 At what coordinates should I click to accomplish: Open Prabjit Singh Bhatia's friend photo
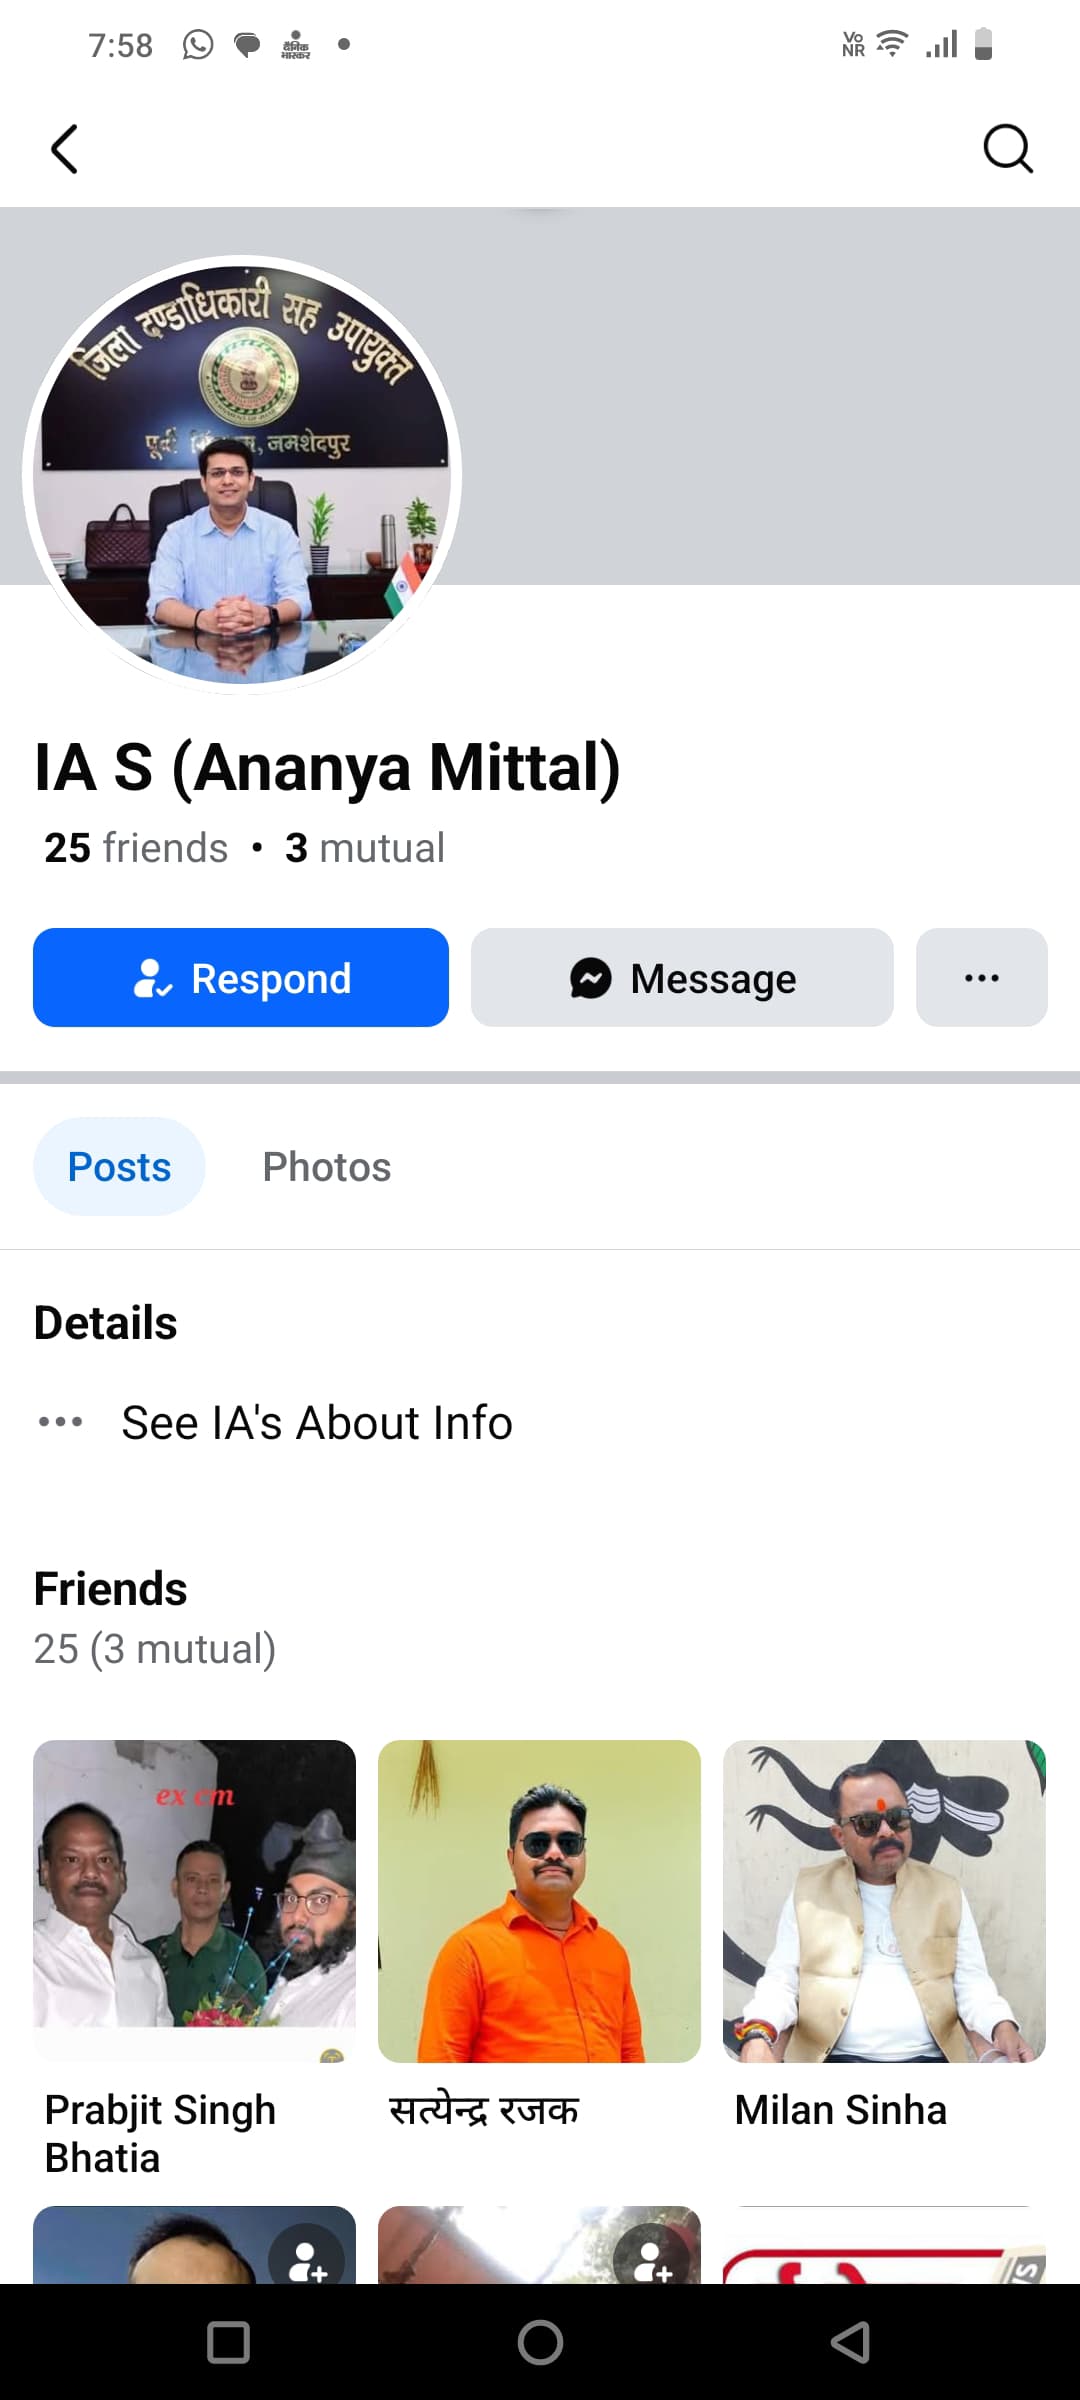click(194, 1900)
